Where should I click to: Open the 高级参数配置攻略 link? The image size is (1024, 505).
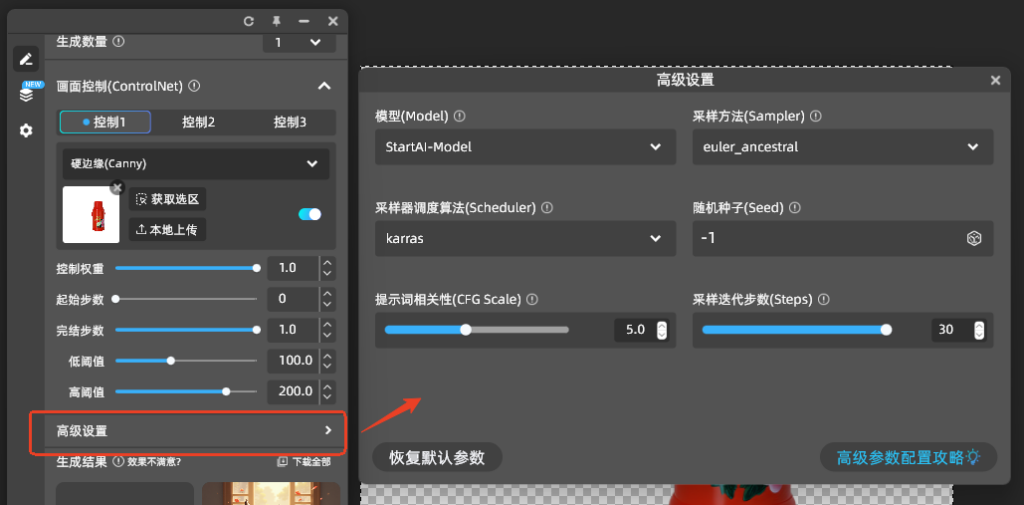[908, 457]
